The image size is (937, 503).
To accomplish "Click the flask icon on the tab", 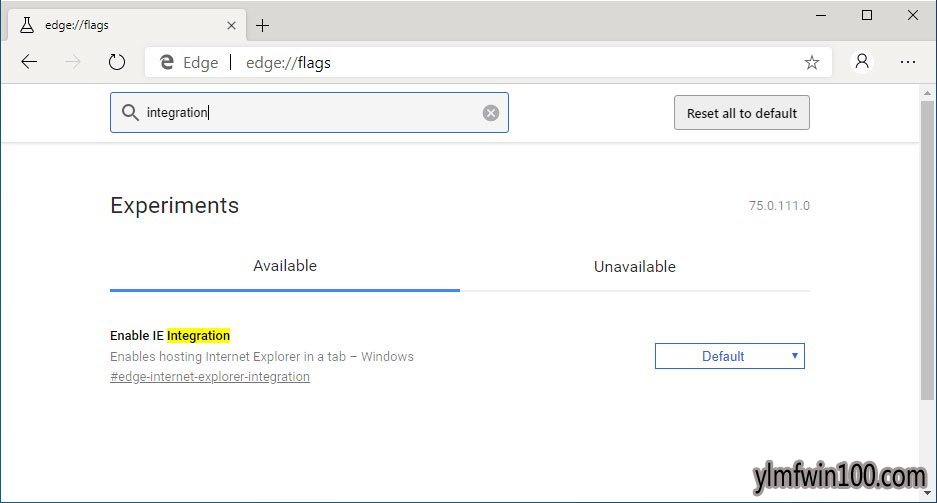I will (27, 25).
